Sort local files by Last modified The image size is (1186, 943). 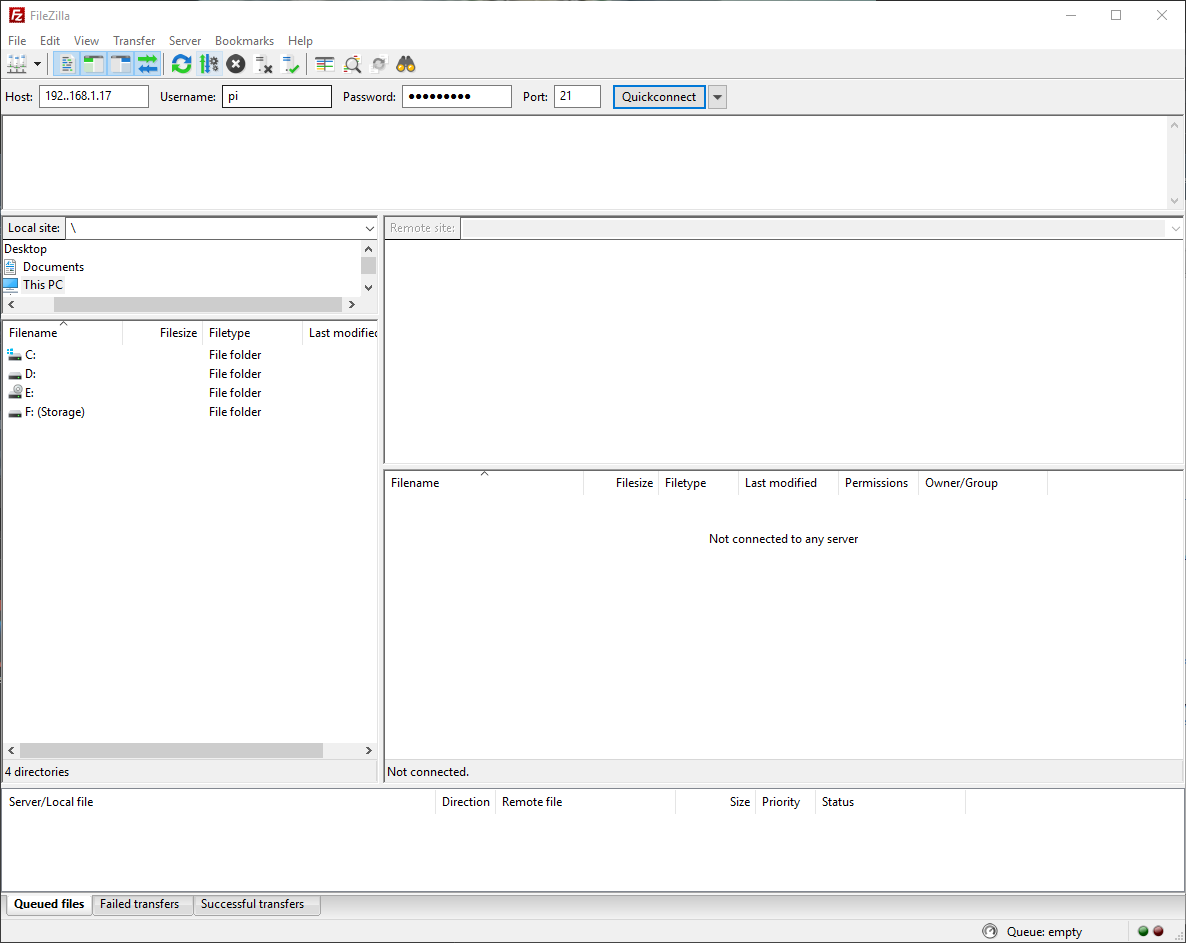point(340,333)
